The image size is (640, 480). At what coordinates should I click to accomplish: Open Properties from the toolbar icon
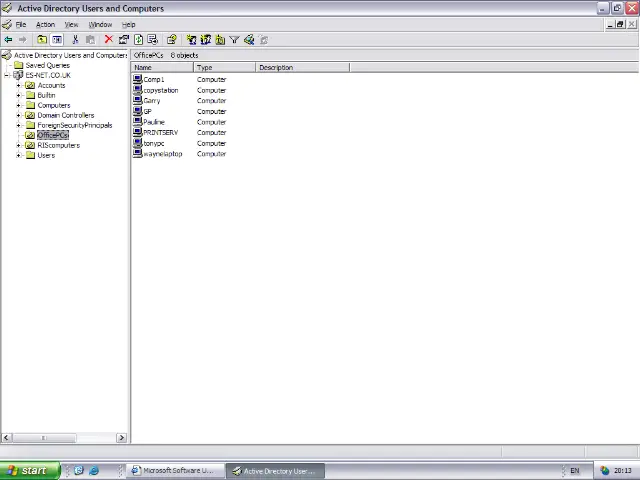pyautogui.click(x=124, y=40)
